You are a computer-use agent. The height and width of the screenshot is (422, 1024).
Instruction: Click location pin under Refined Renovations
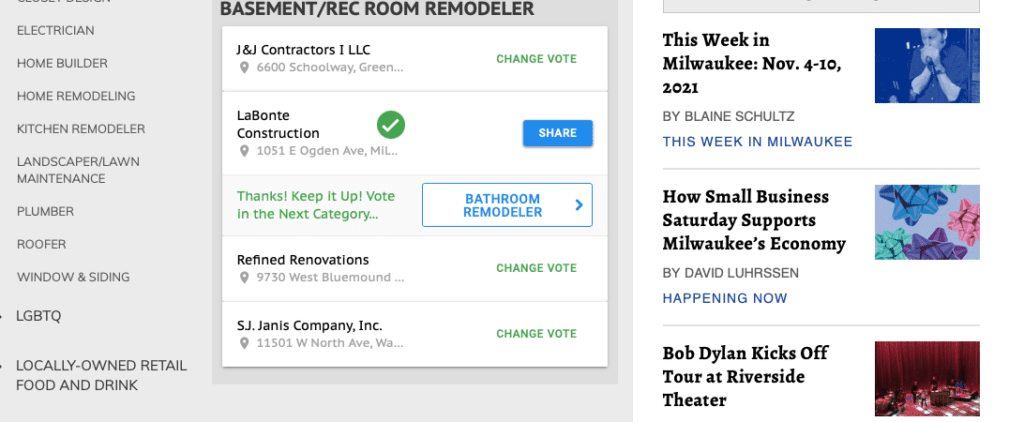click(243, 277)
